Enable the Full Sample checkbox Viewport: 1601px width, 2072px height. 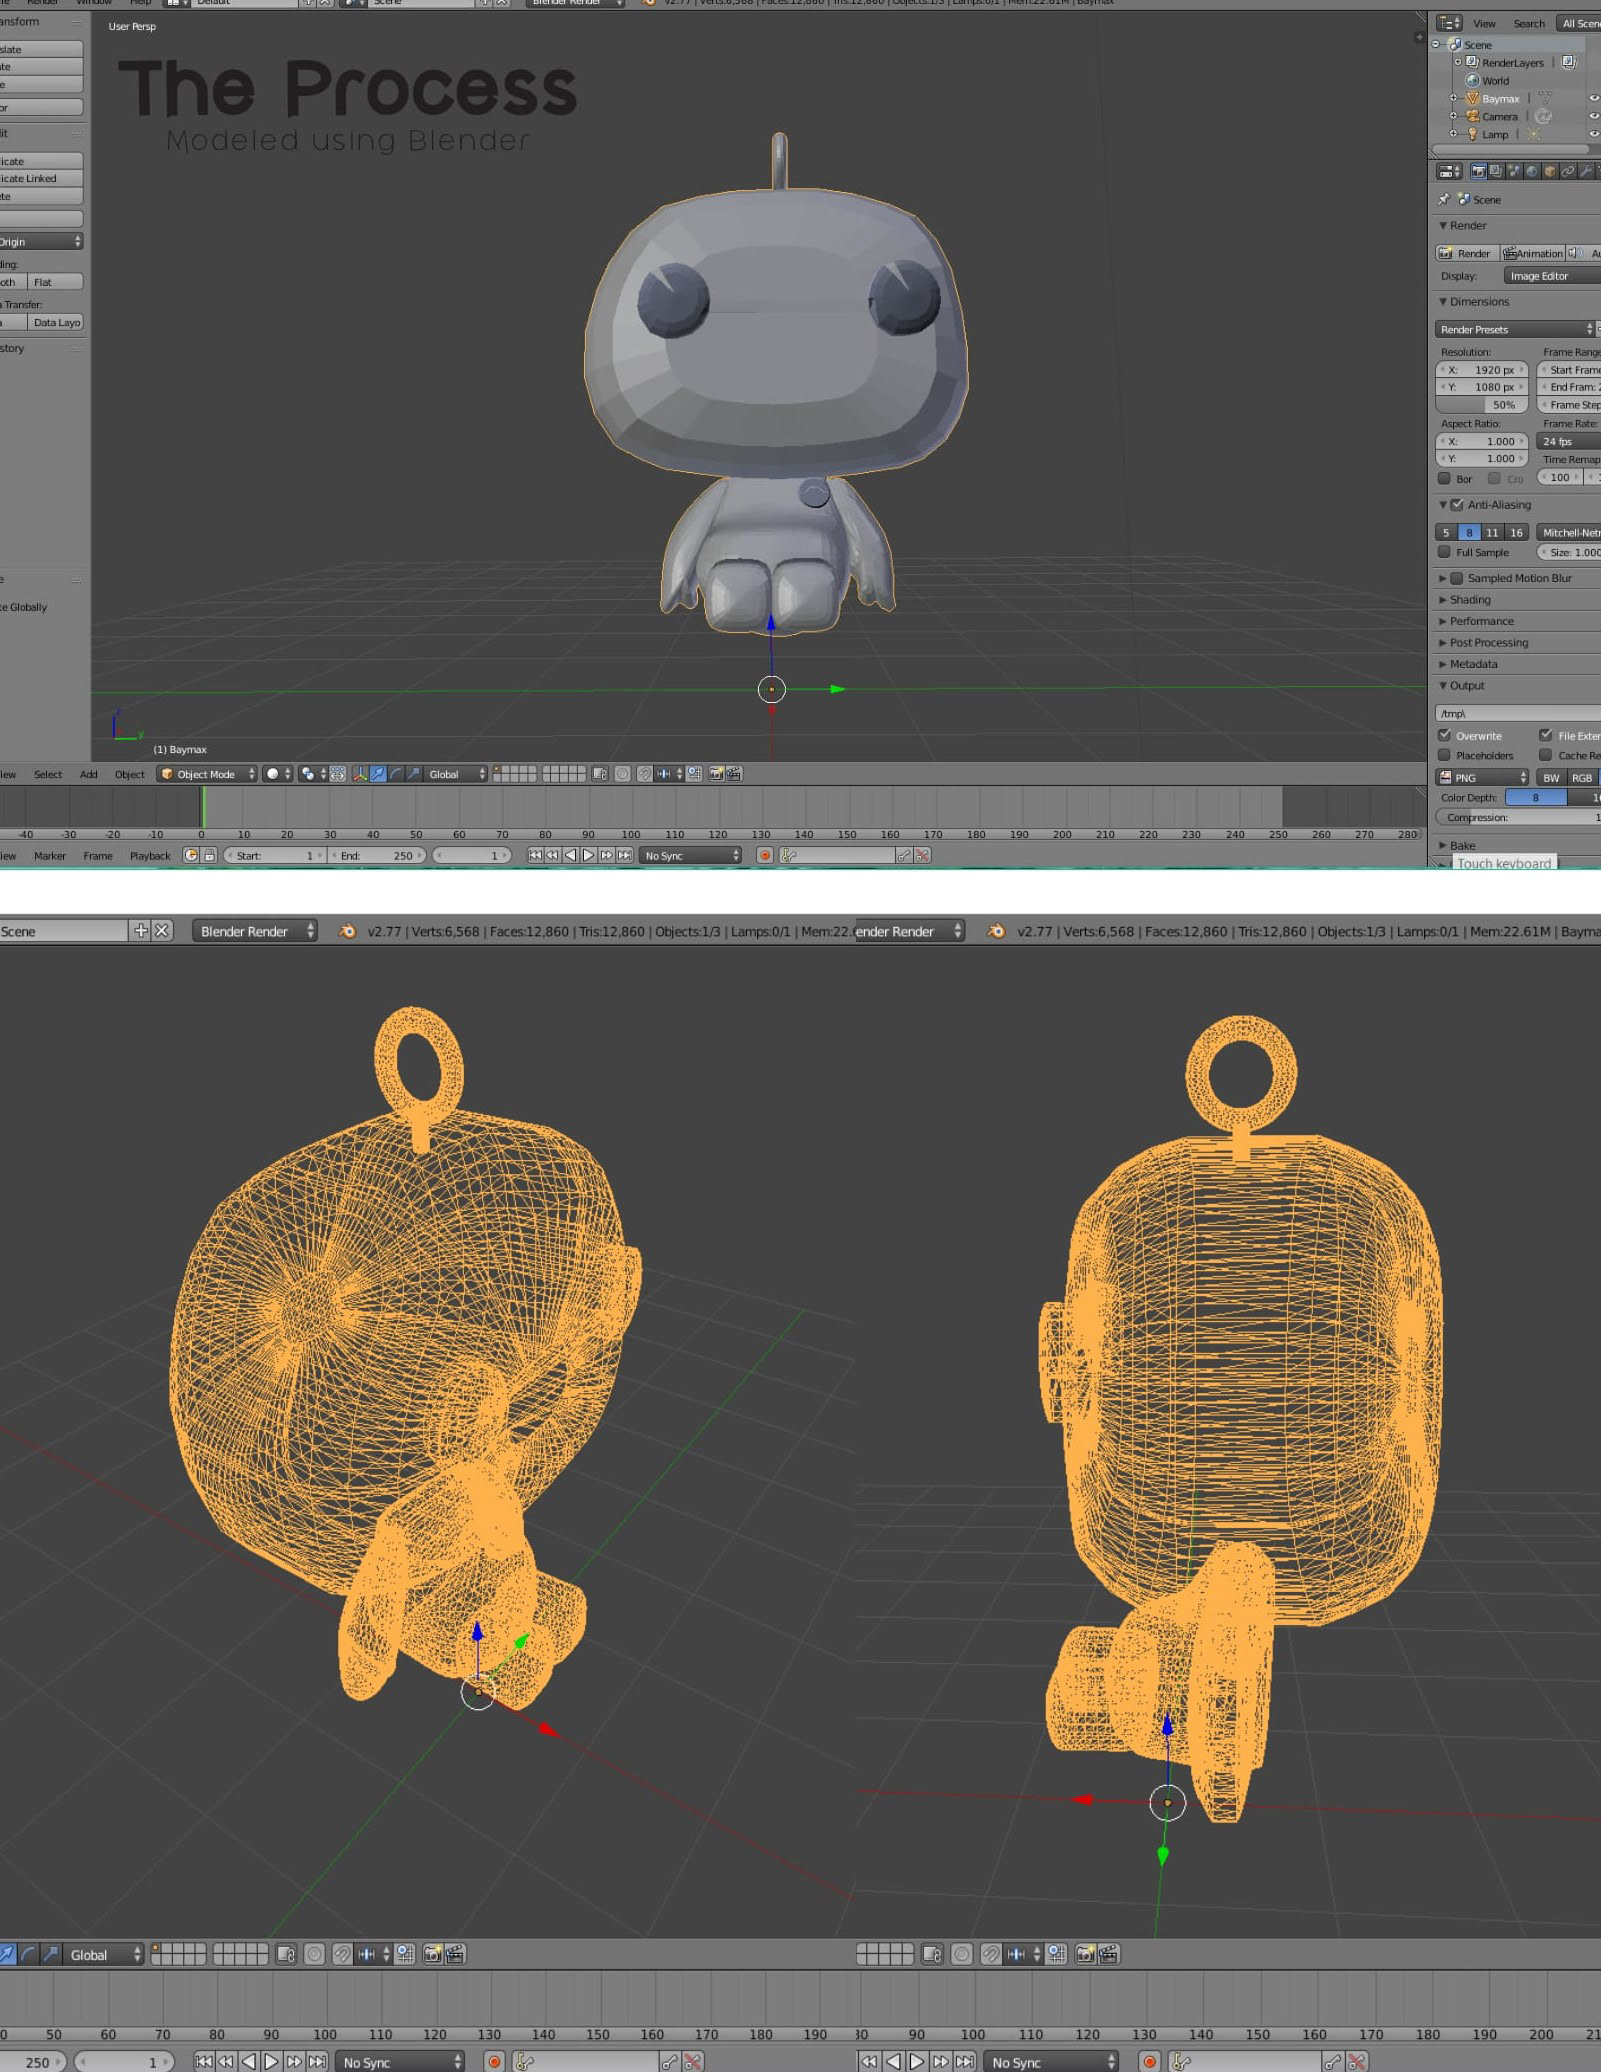(x=1444, y=552)
